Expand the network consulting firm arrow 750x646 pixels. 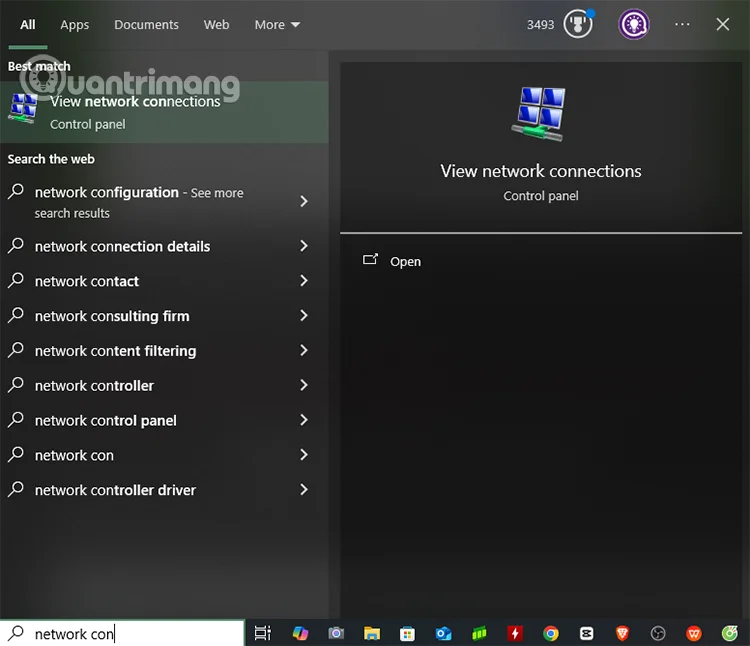(304, 316)
